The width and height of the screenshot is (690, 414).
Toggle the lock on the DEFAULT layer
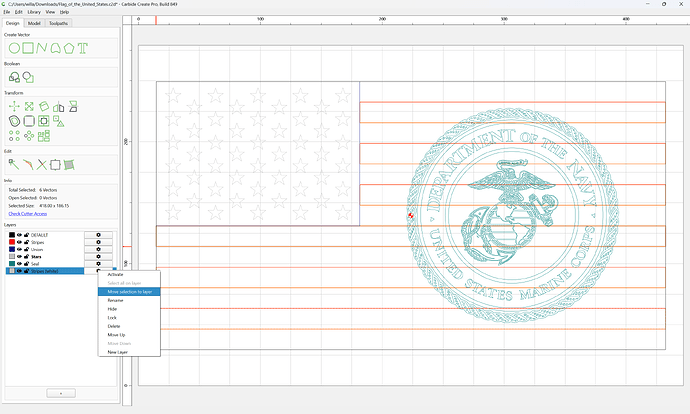(26, 235)
